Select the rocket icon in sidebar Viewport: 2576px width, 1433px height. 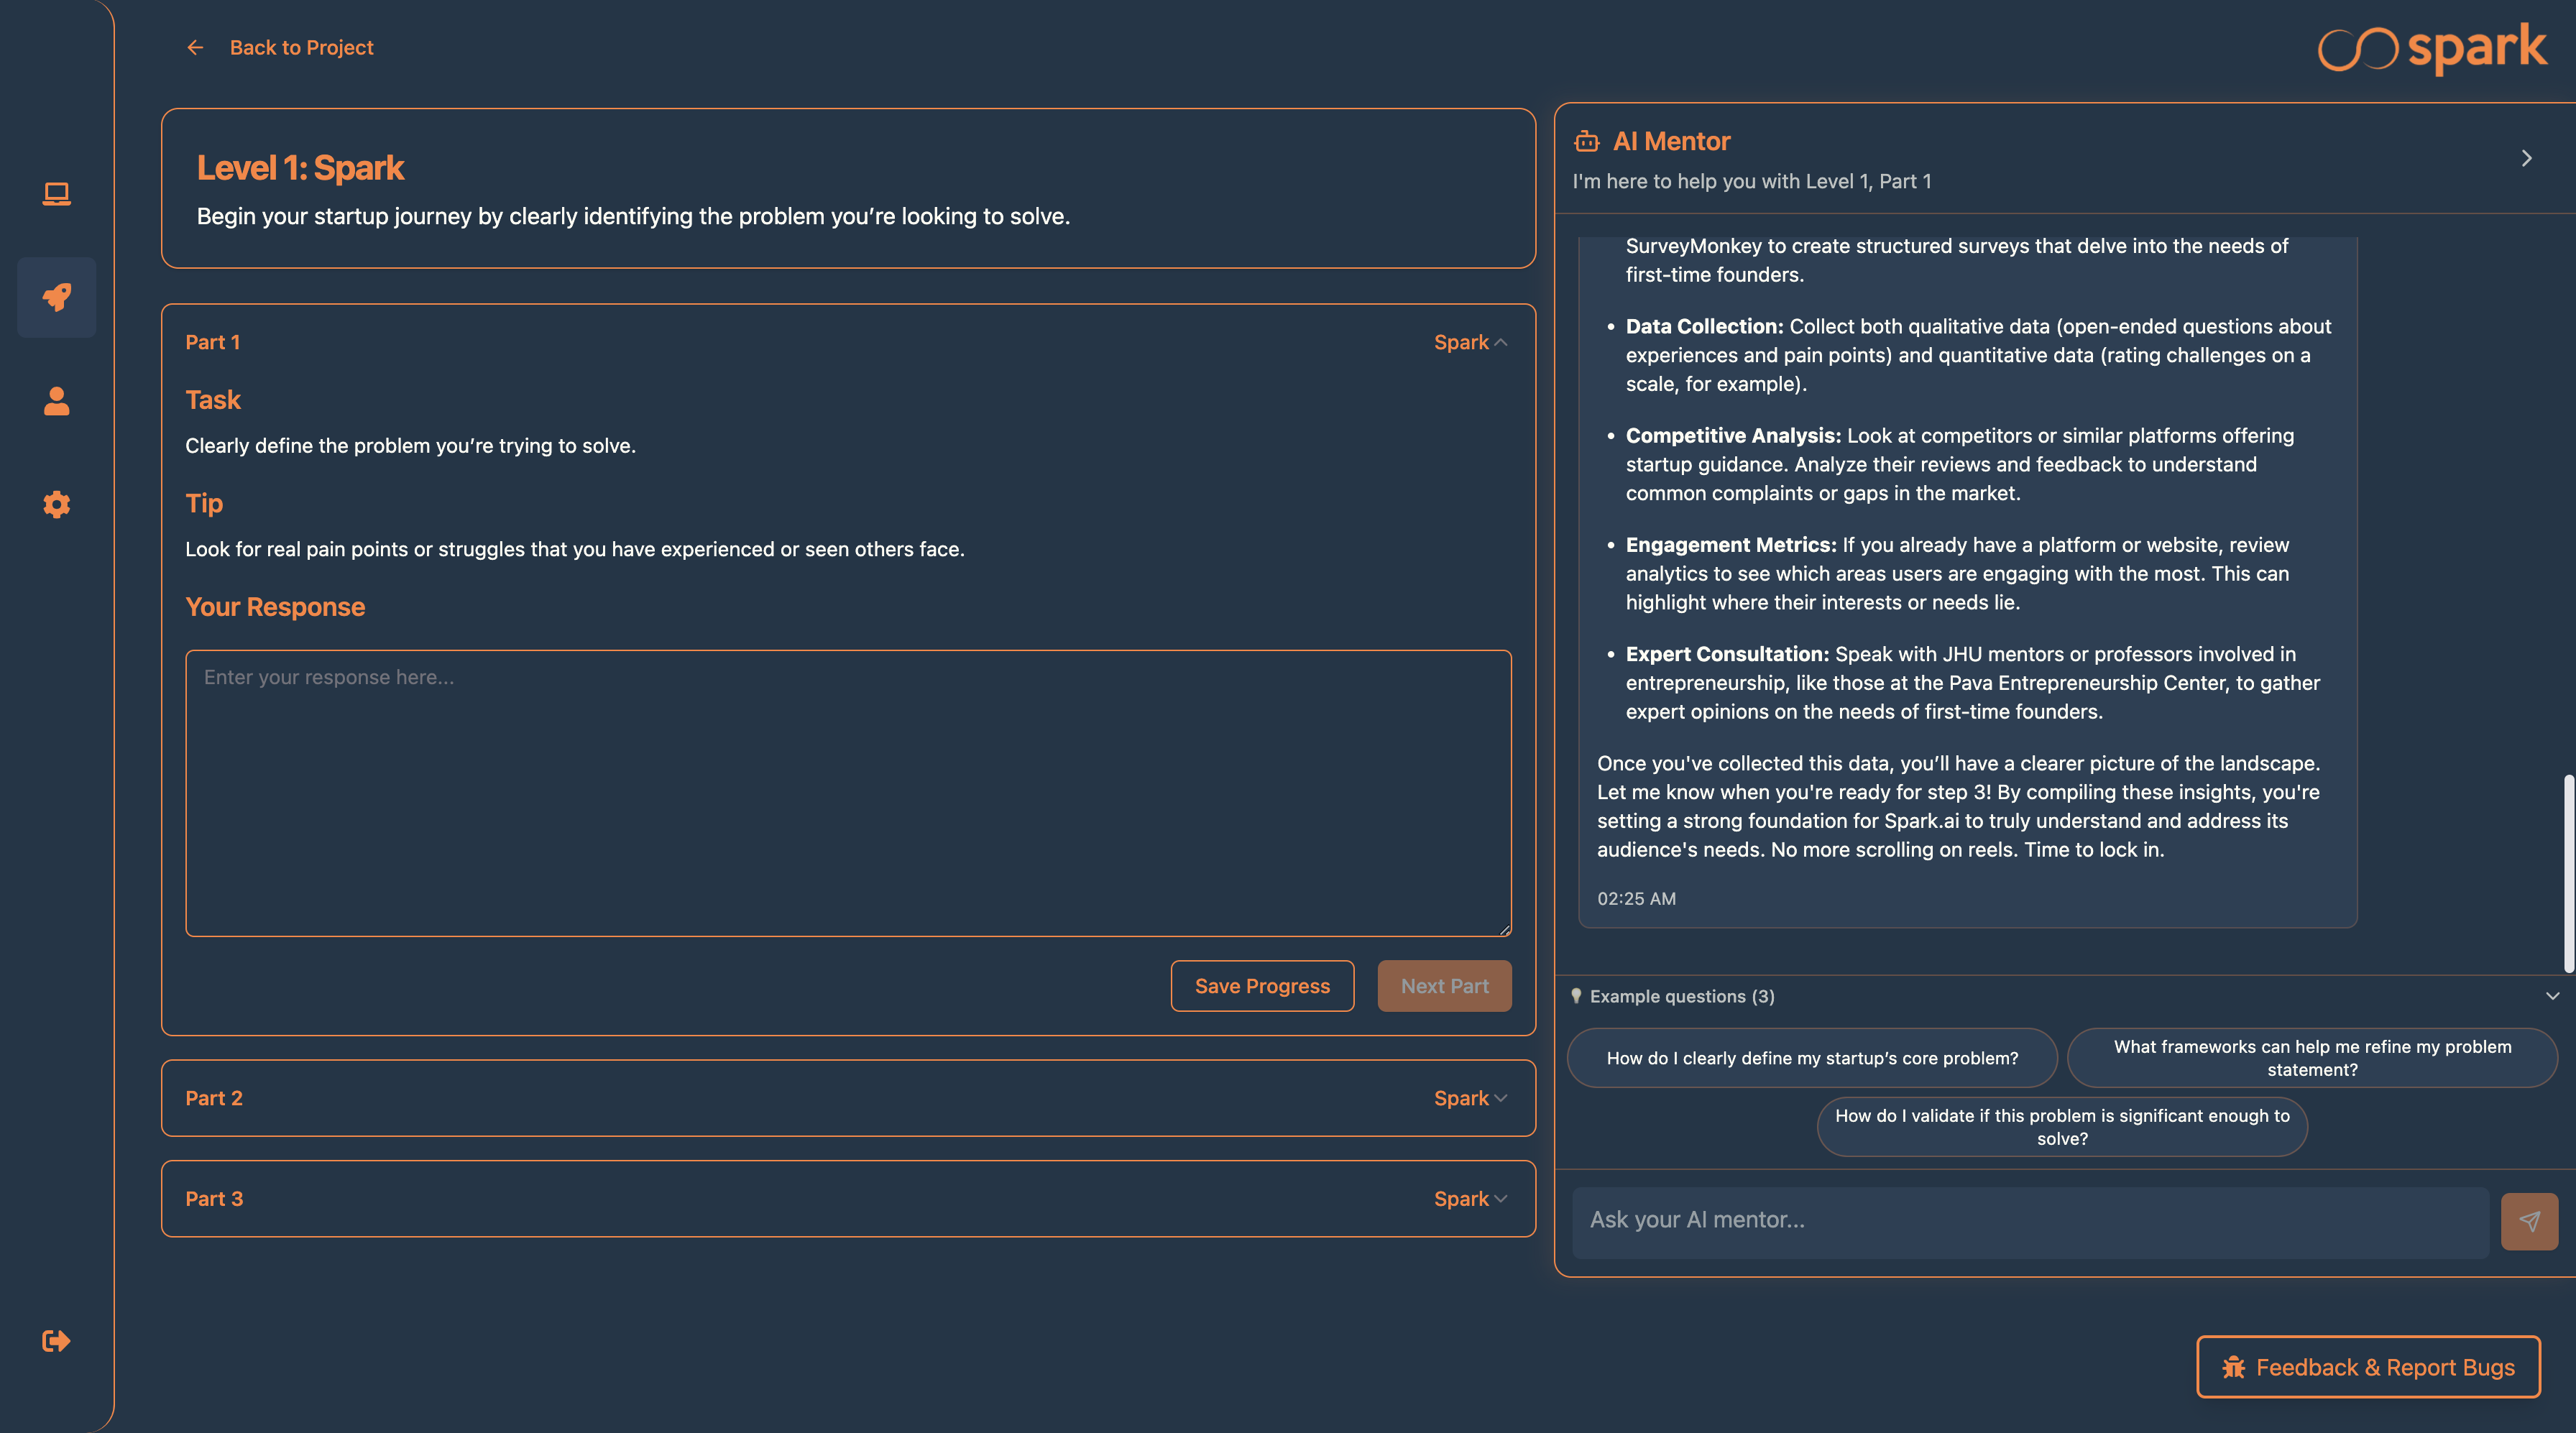pyautogui.click(x=56, y=297)
